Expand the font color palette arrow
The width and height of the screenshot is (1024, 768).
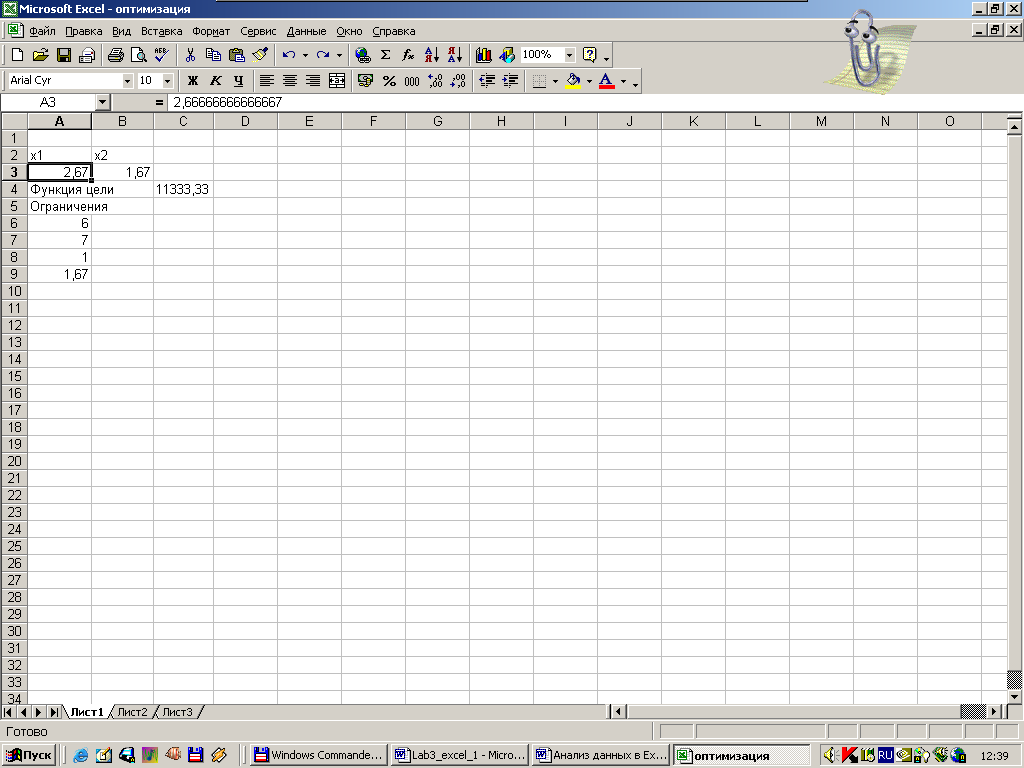click(x=623, y=81)
